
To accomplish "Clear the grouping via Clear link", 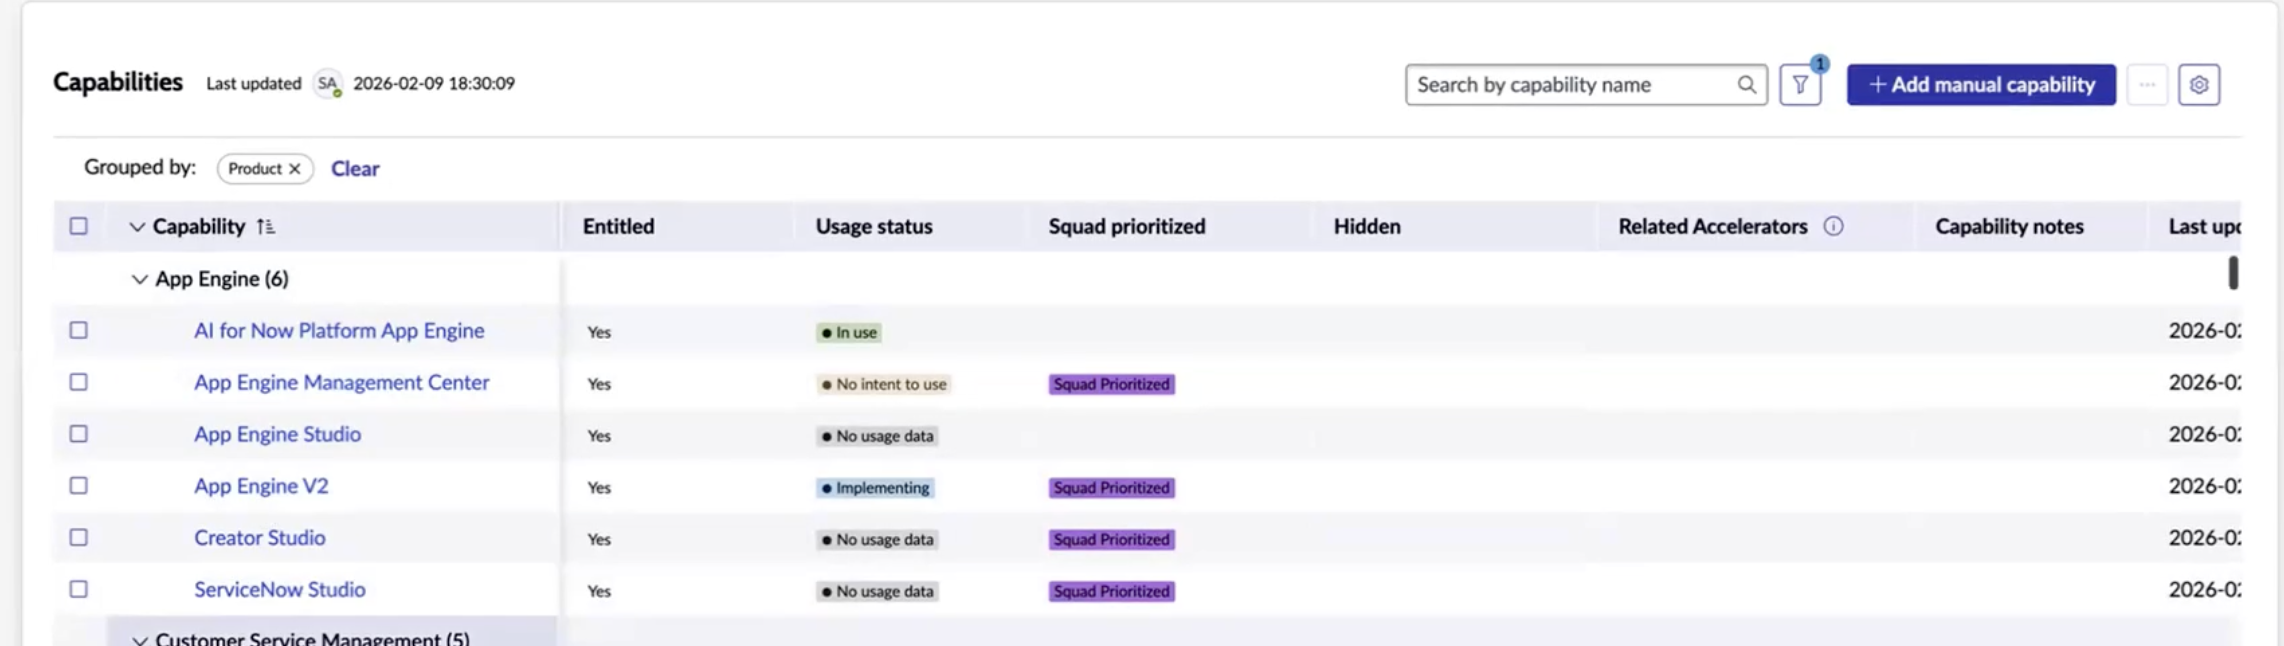I will (x=355, y=169).
